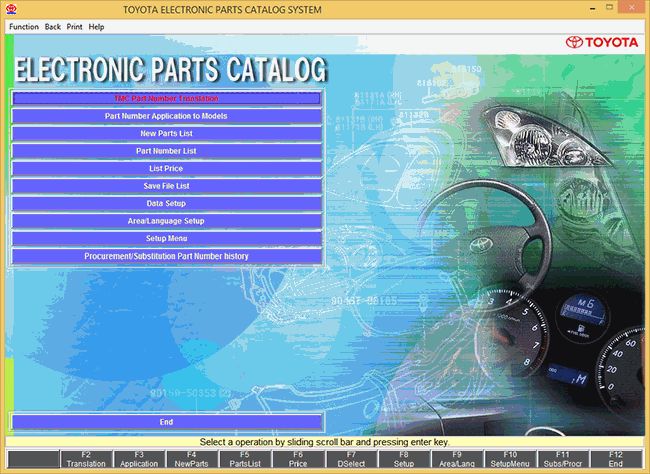650x474 pixels.
Task: Click the F8 Setup function key
Action: coord(404,459)
